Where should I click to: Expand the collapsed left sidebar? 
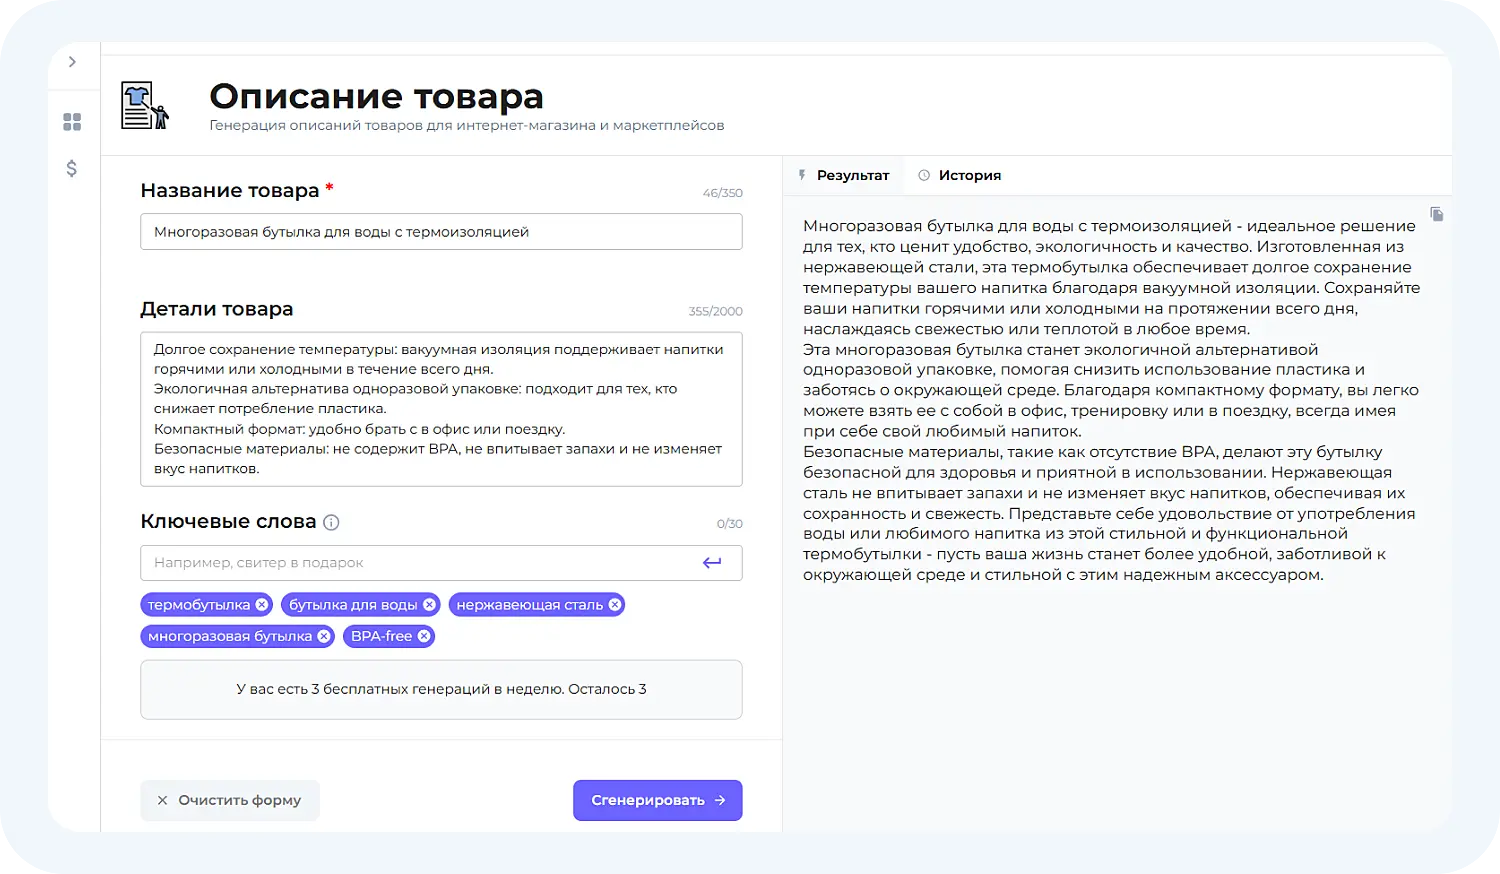coord(73,61)
